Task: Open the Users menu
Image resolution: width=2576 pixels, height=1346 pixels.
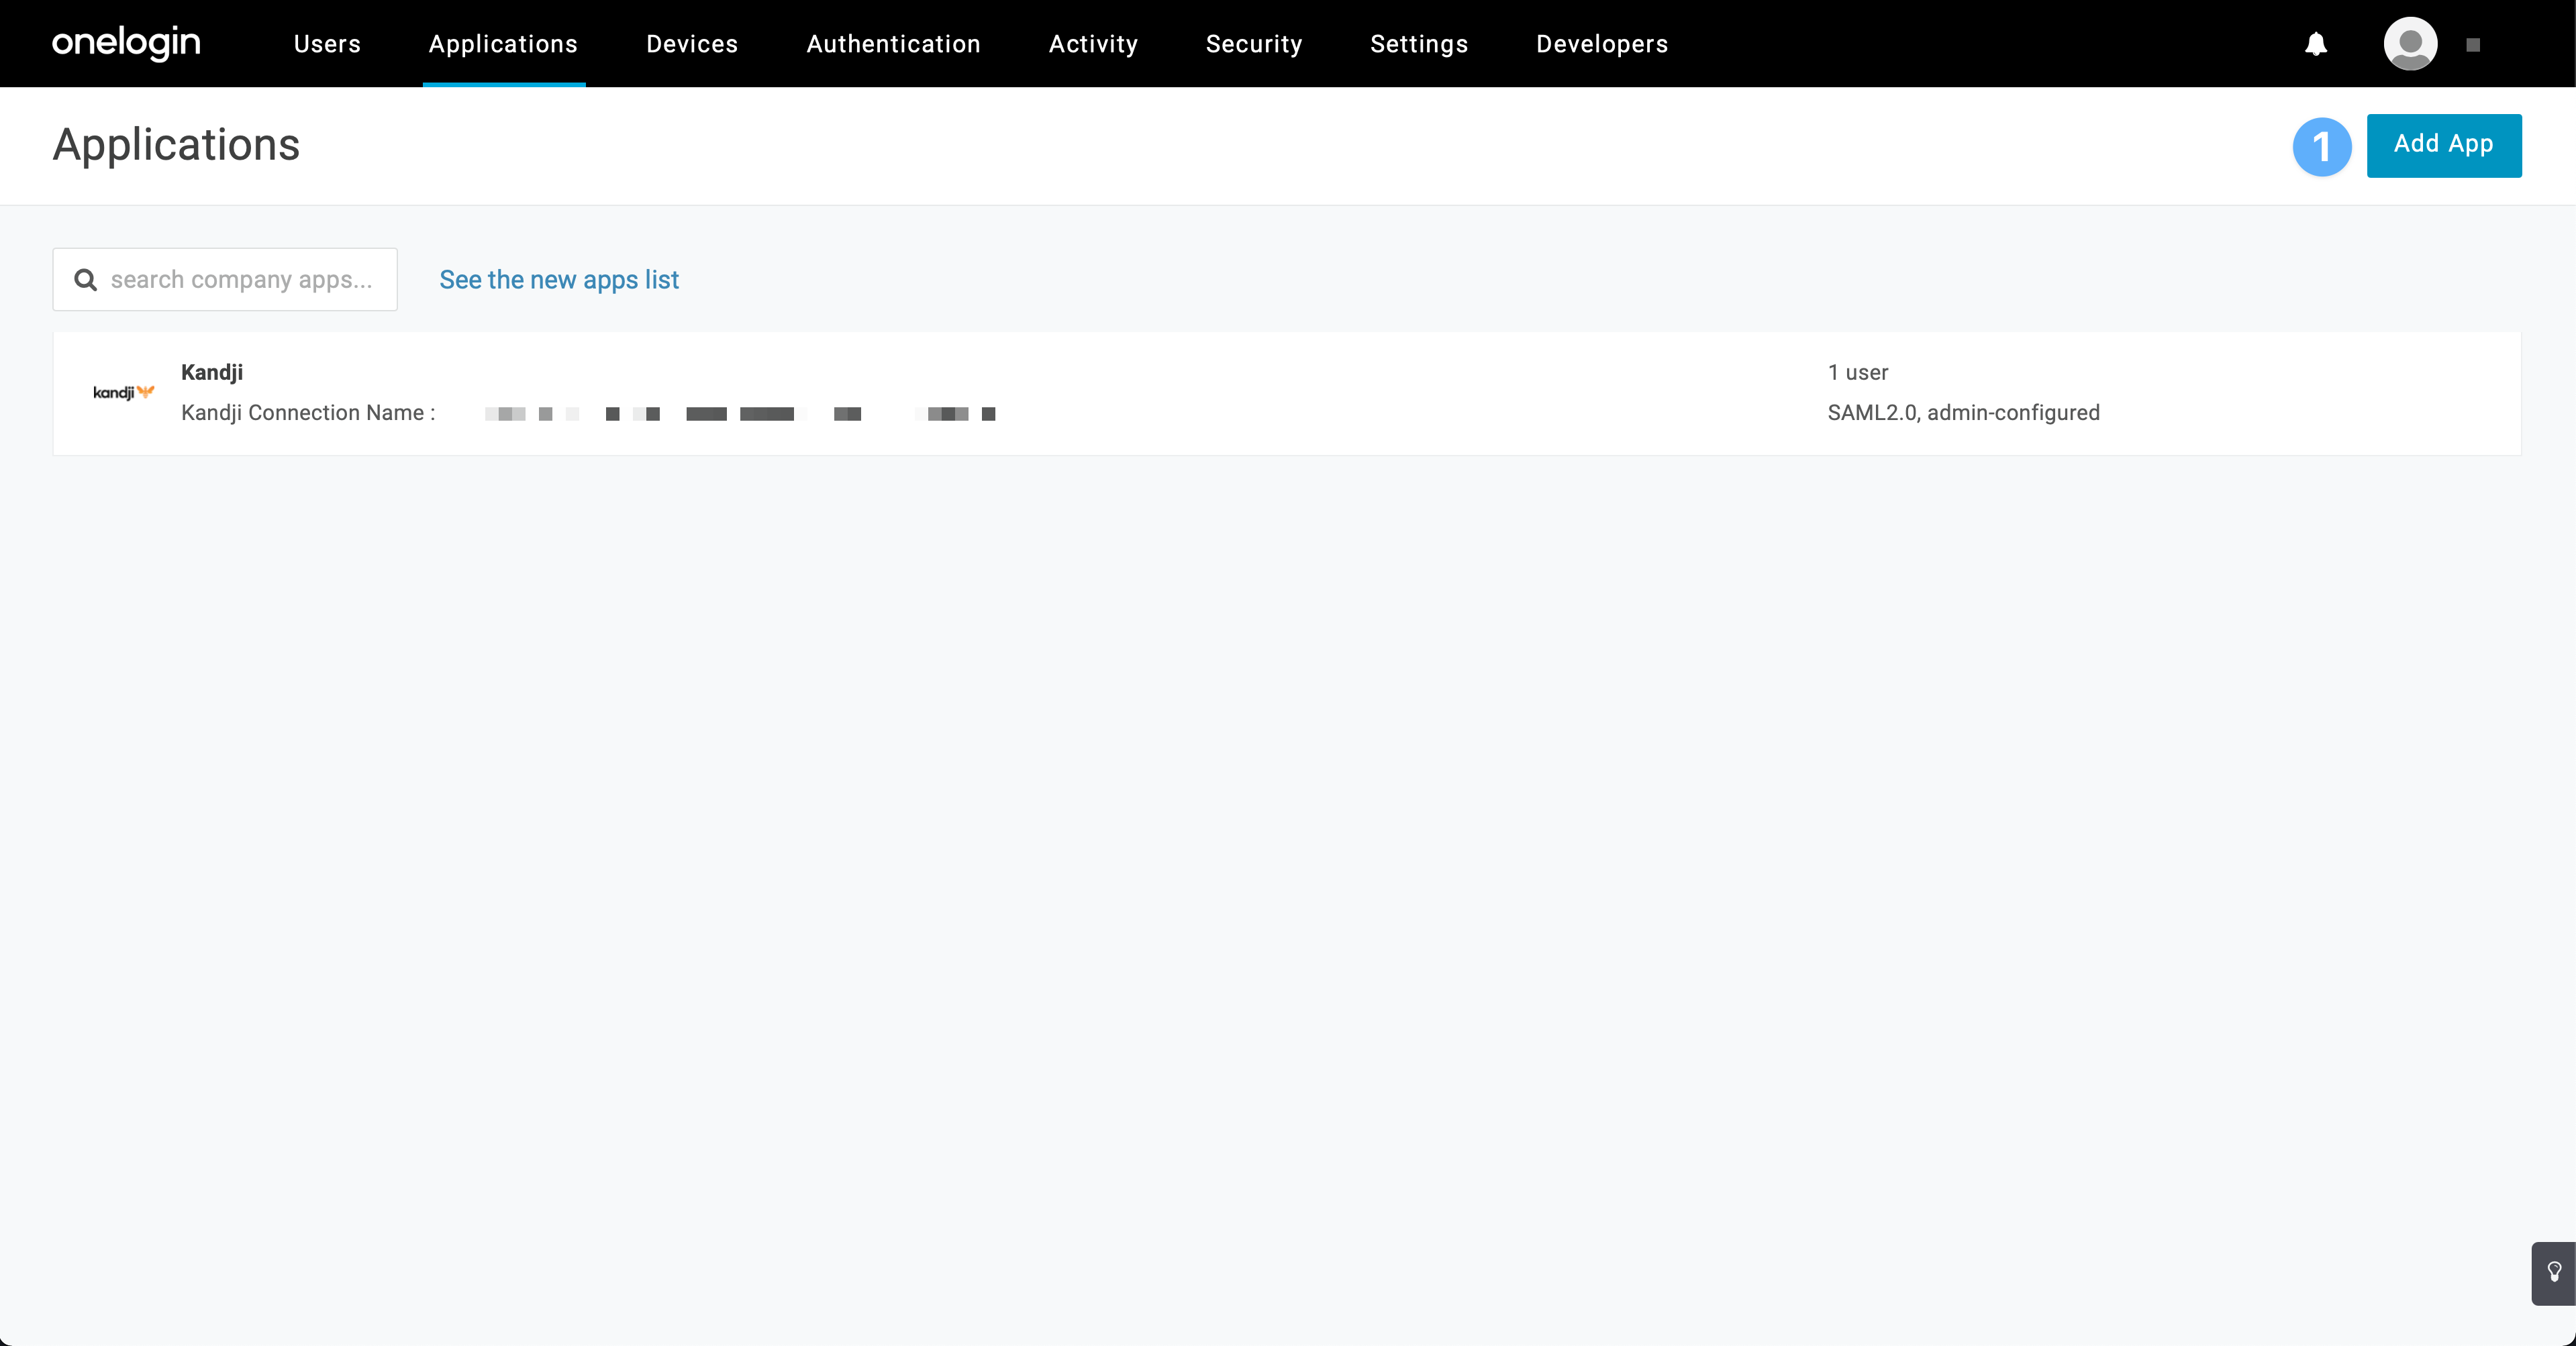Action: tap(327, 44)
